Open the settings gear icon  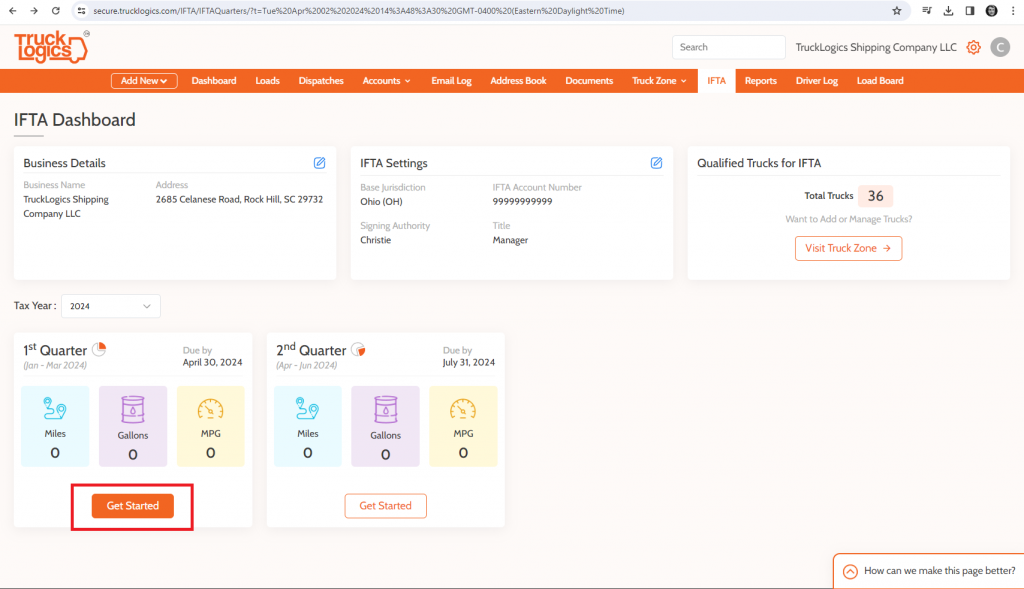973,47
